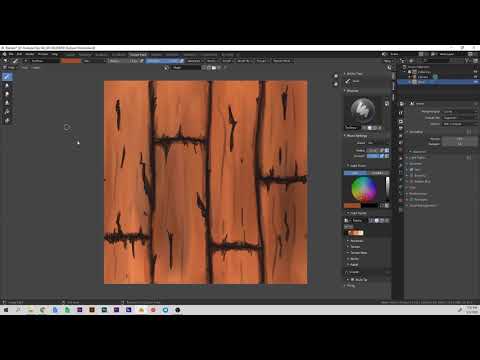
Task: Click the pan gizmo in image editor
Action: 336,84
